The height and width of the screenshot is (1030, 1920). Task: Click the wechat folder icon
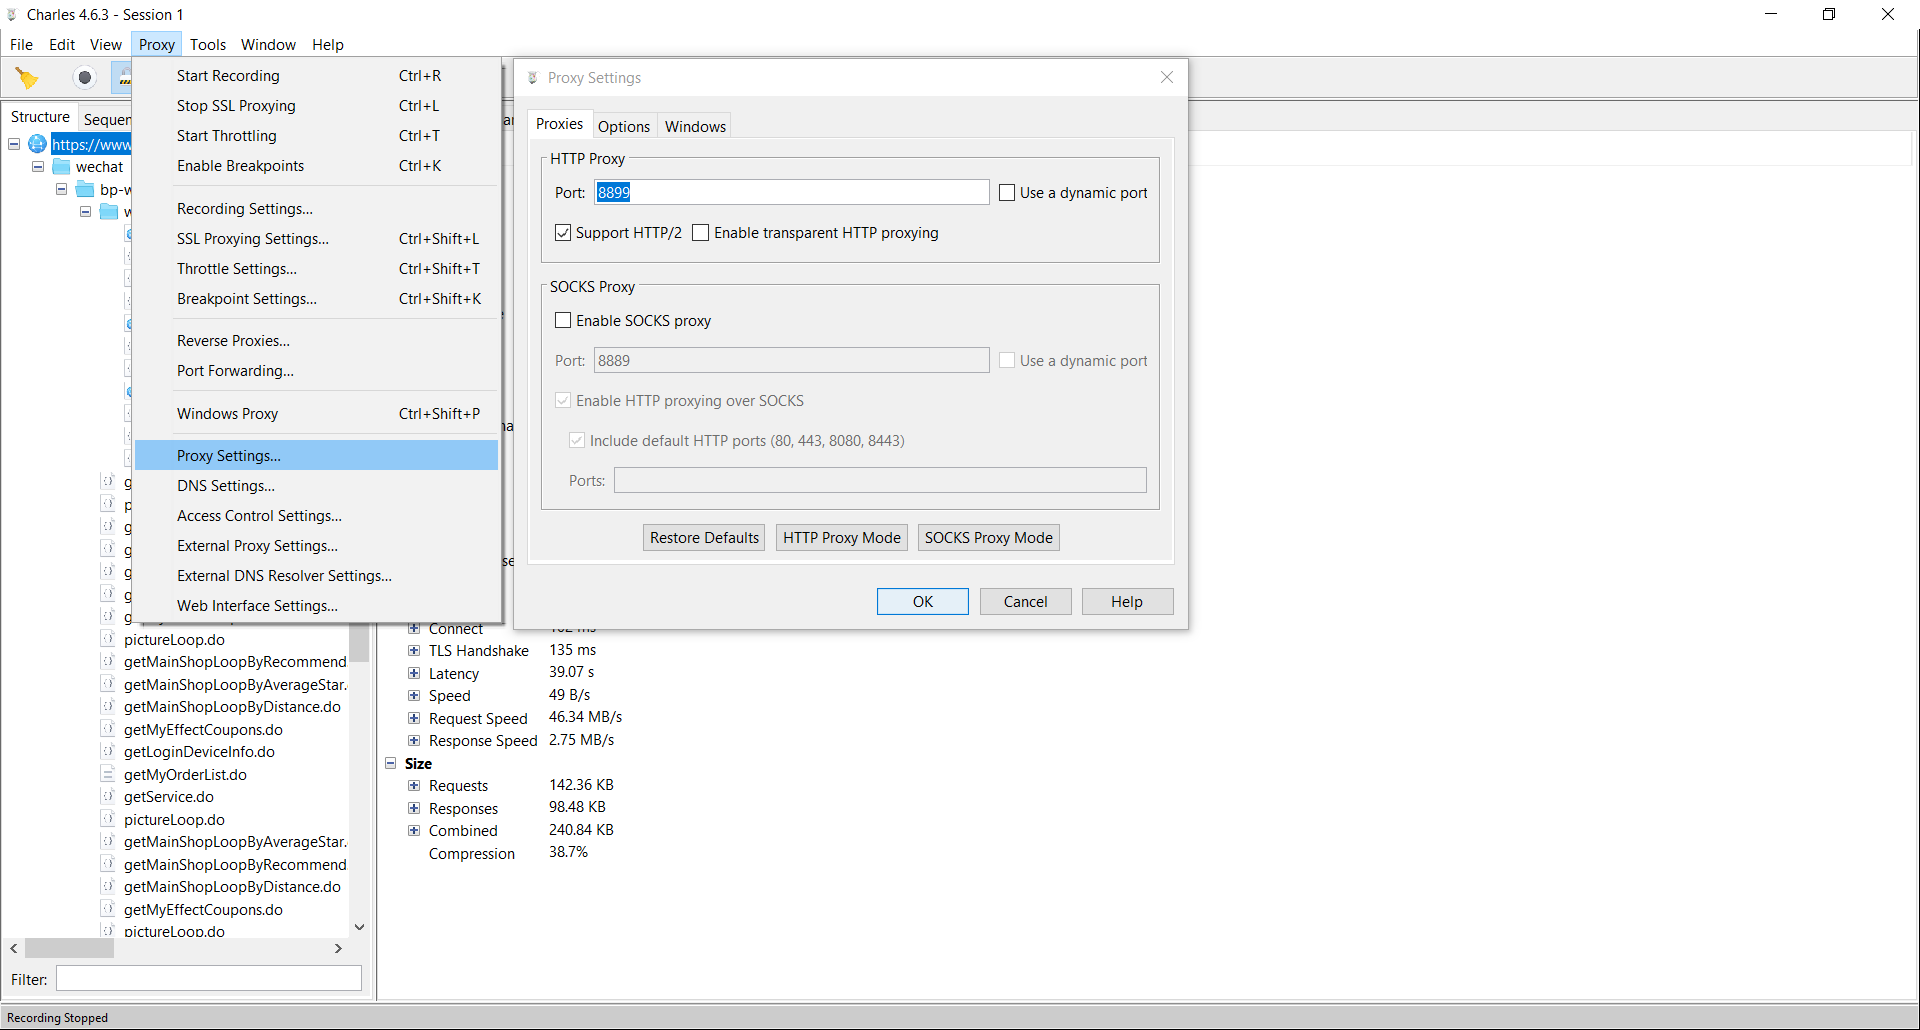(62, 167)
